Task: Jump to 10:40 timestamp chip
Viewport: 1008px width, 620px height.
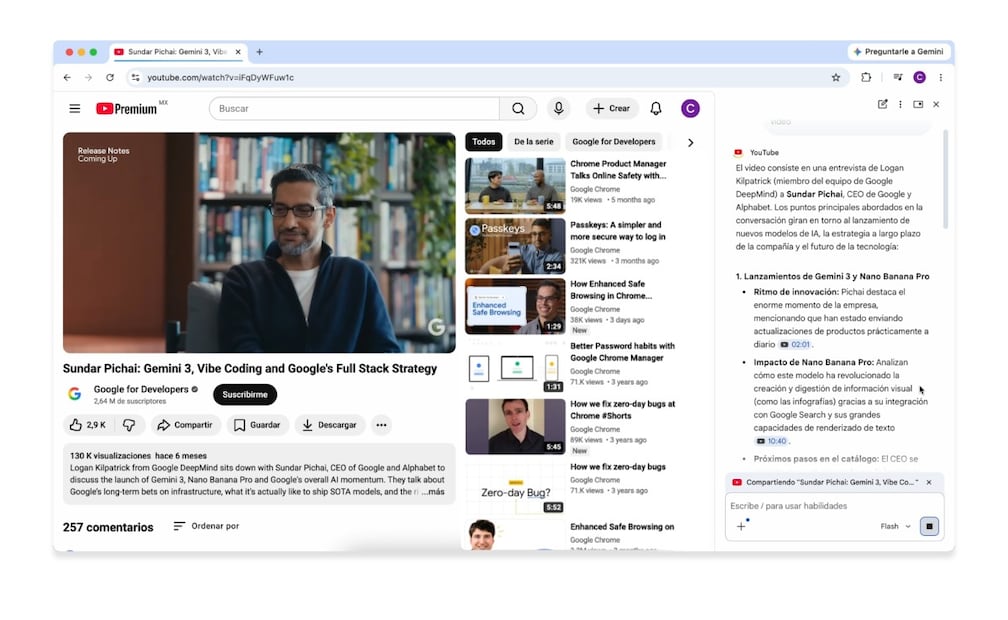Action: [x=771, y=441]
